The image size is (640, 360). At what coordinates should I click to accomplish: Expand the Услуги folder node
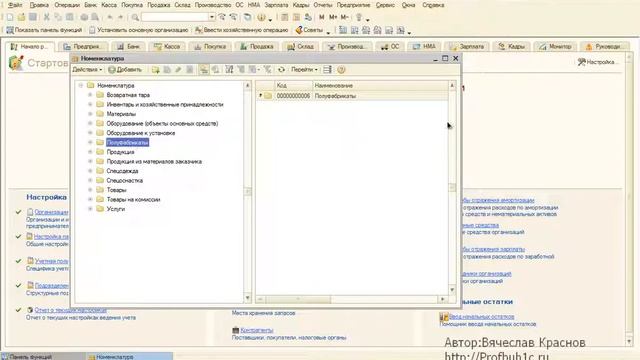(x=90, y=209)
